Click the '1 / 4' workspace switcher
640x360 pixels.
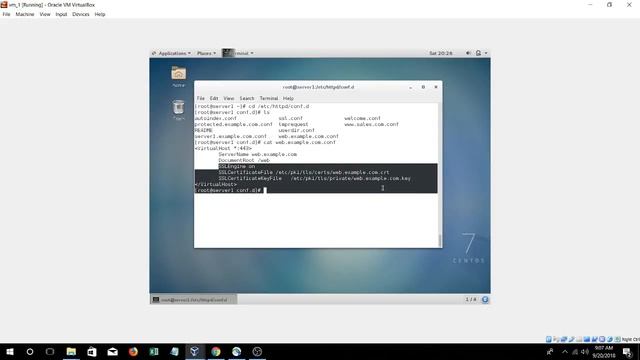click(471, 300)
